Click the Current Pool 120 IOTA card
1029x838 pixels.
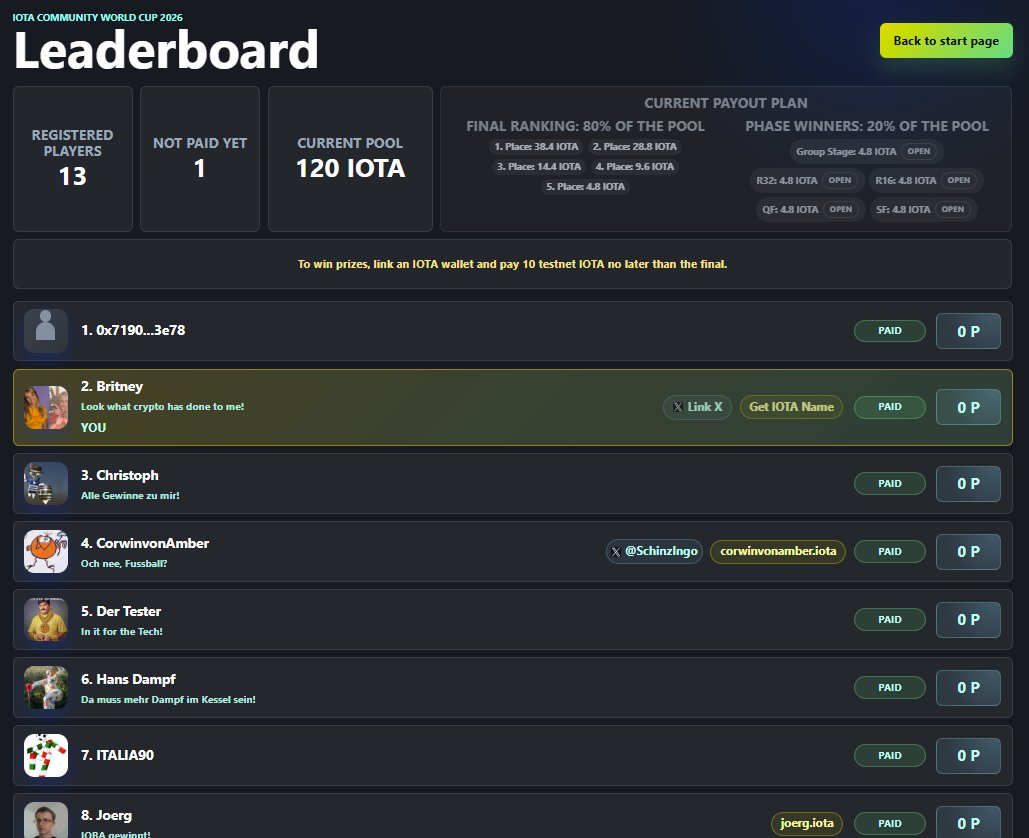pos(350,159)
